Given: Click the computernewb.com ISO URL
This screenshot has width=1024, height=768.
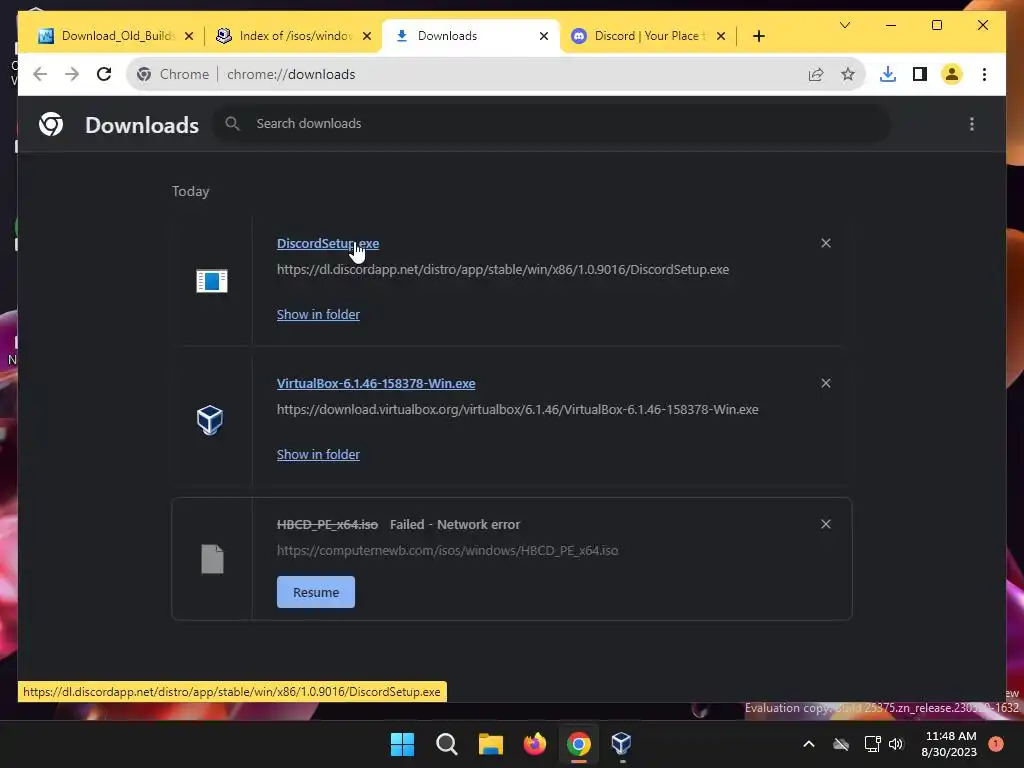Looking at the screenshot, I should click(x=447, y=551).
